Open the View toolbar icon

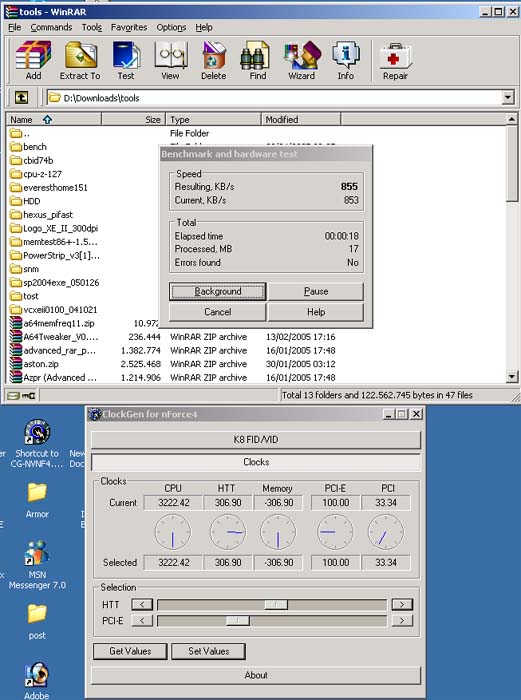[170, 60]
